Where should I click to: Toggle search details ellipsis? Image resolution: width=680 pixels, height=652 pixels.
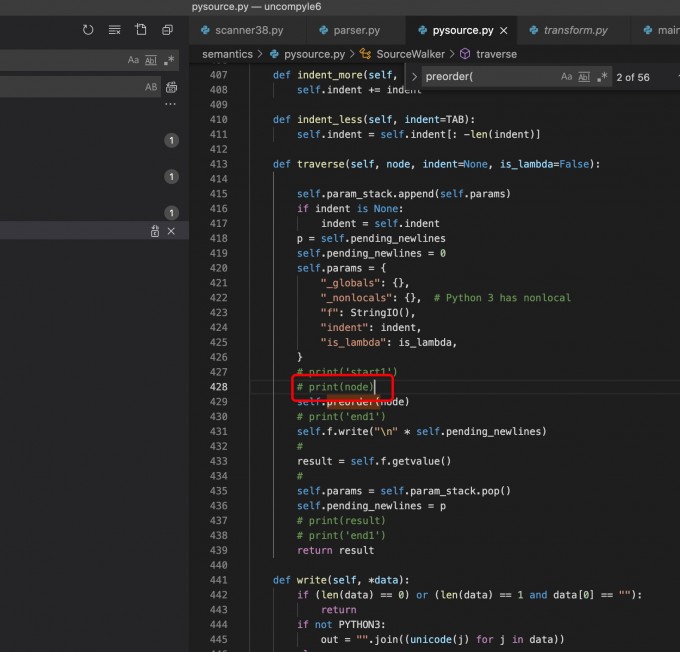170,104
